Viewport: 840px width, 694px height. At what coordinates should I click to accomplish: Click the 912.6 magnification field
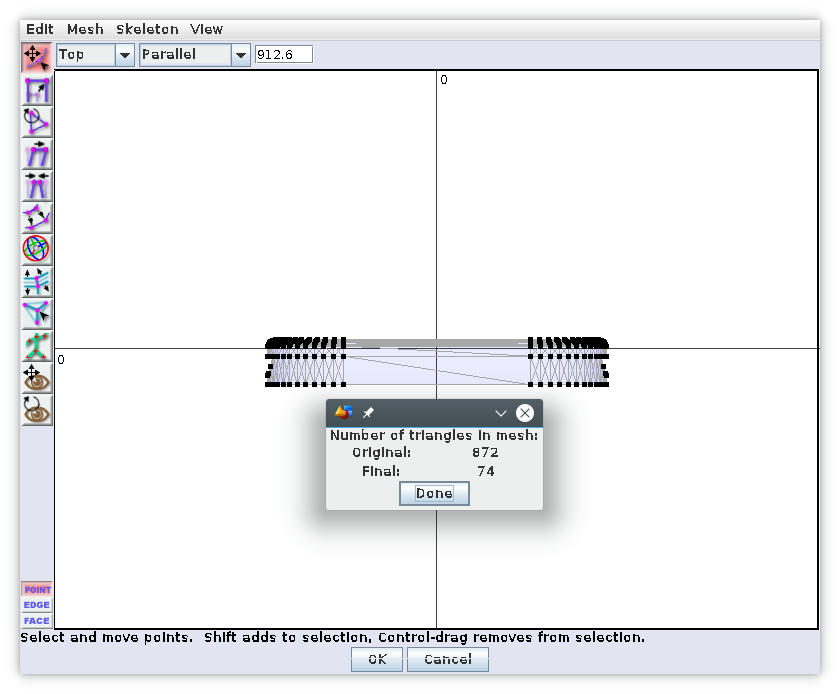click(x=283, y=55)
